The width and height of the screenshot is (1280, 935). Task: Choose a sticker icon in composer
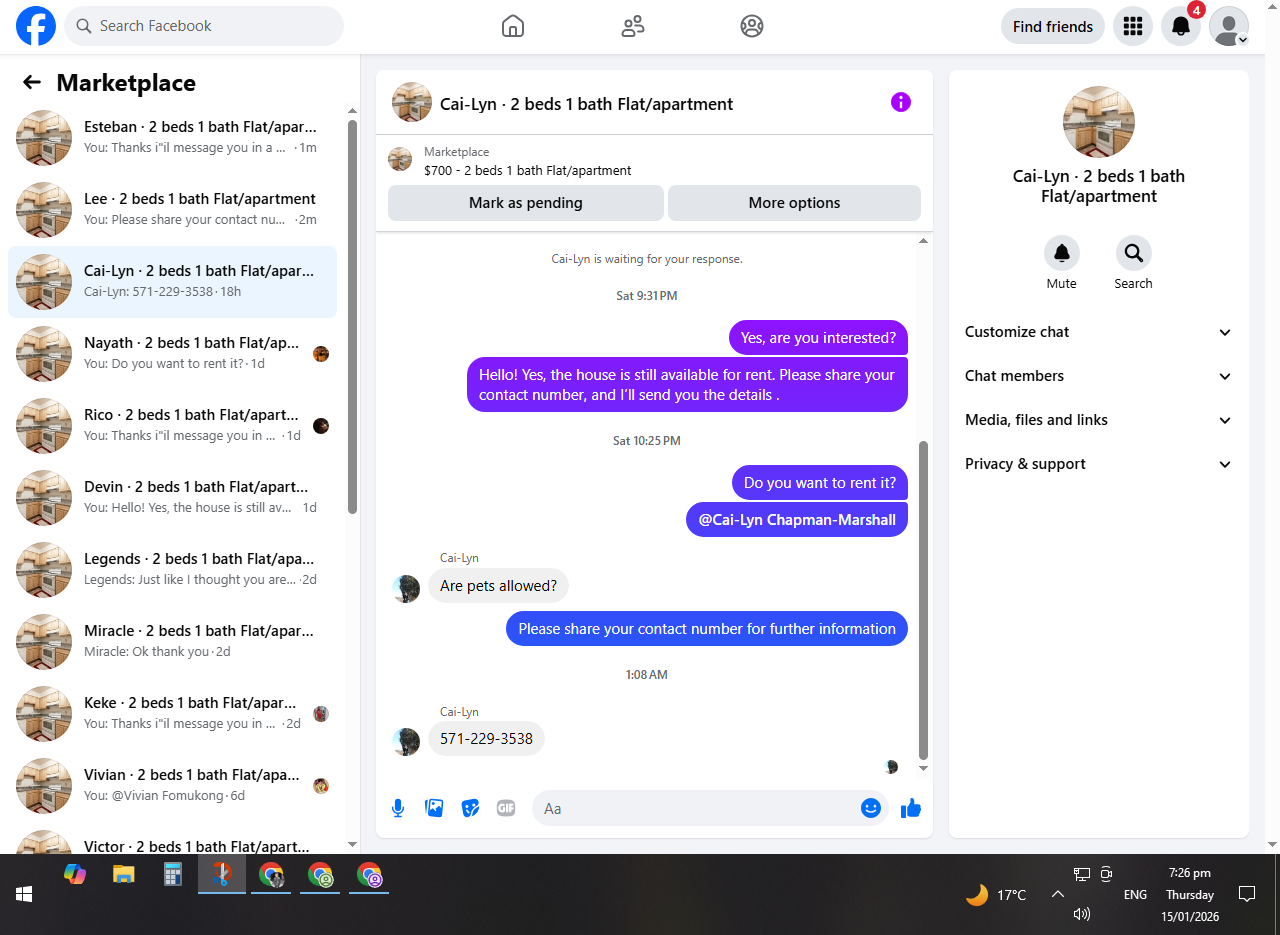(x=470, y=808)
